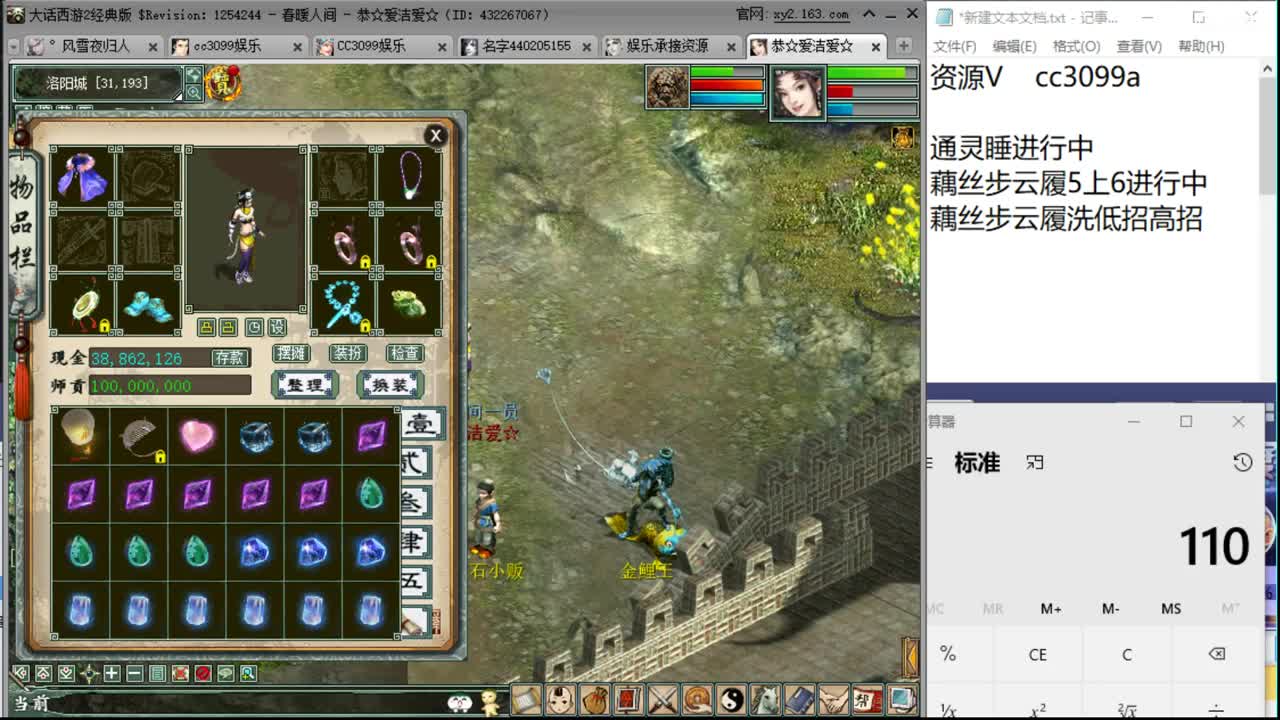Open Notepad 文件(F) menu

click(x=954, y=46)
